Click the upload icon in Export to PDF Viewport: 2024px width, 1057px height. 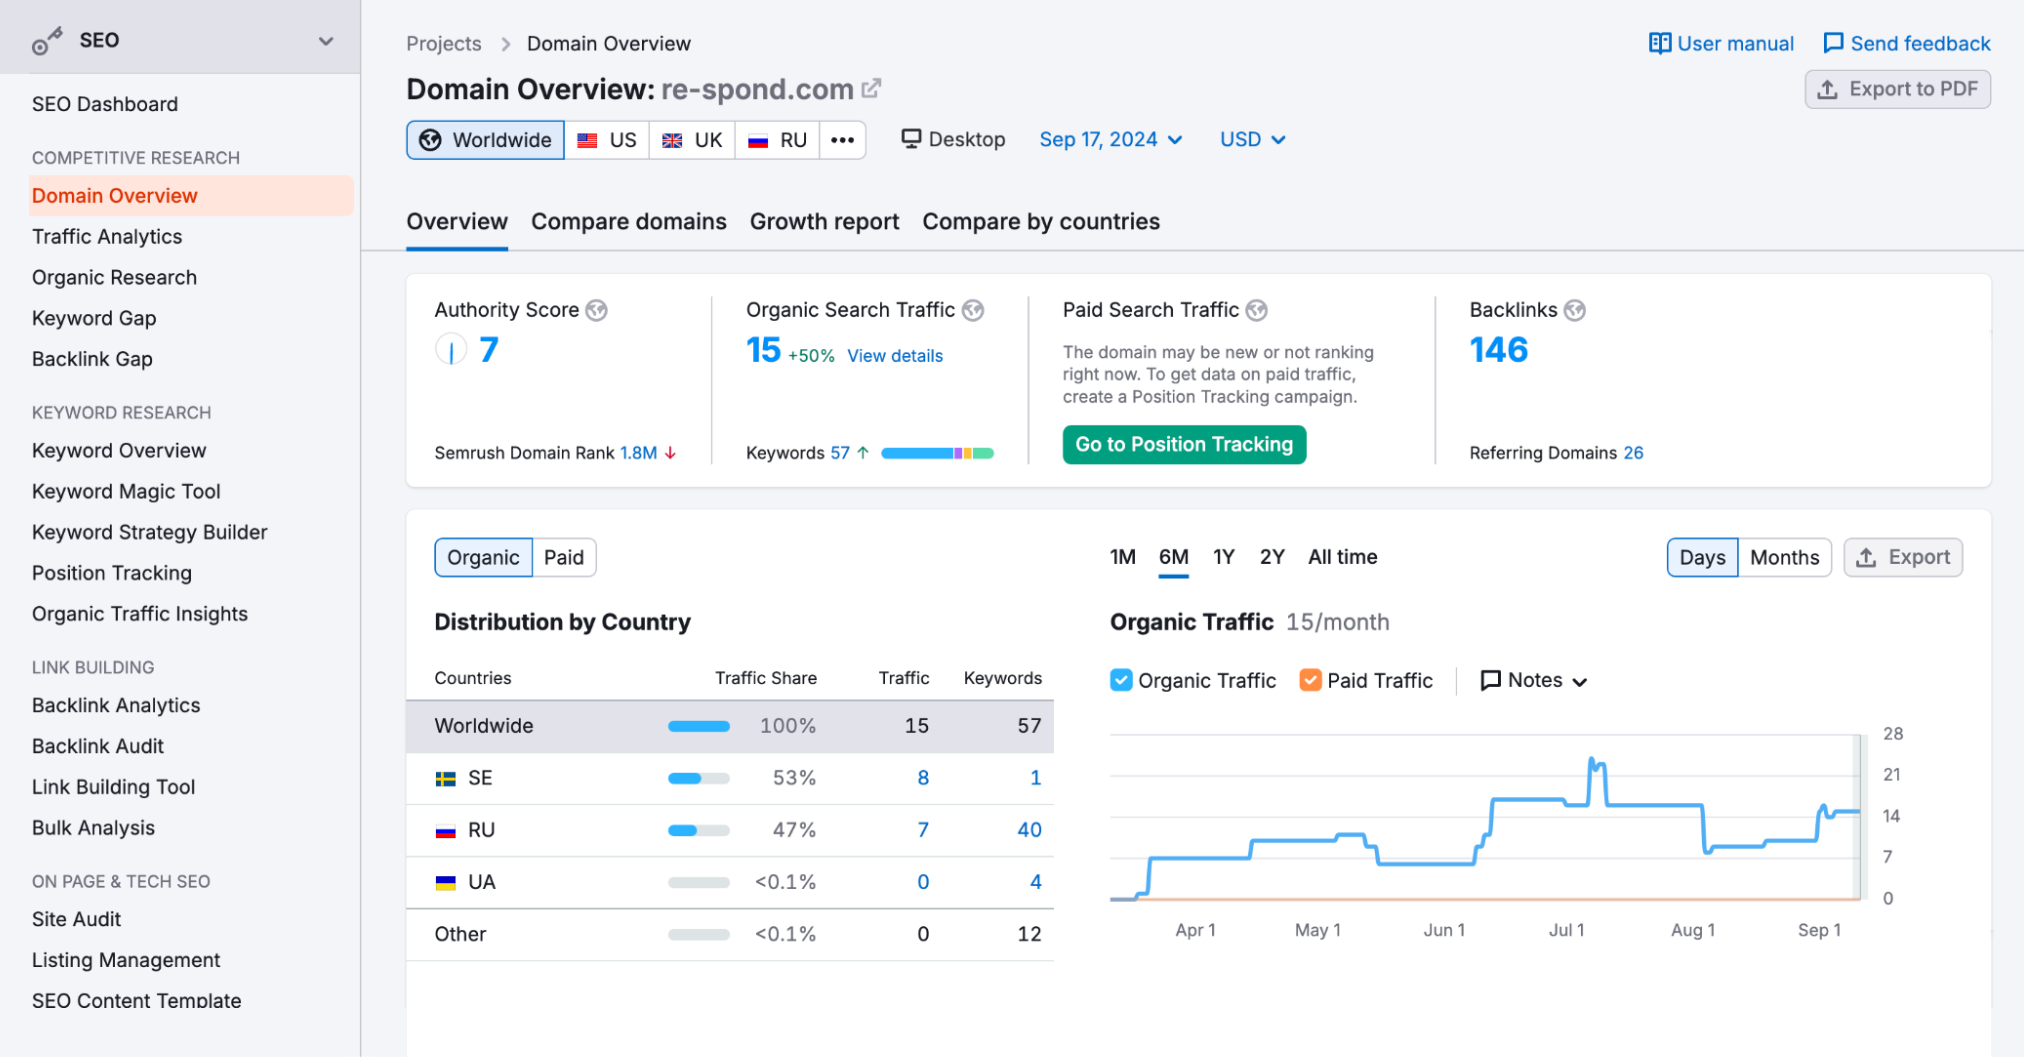(1828, 89)
